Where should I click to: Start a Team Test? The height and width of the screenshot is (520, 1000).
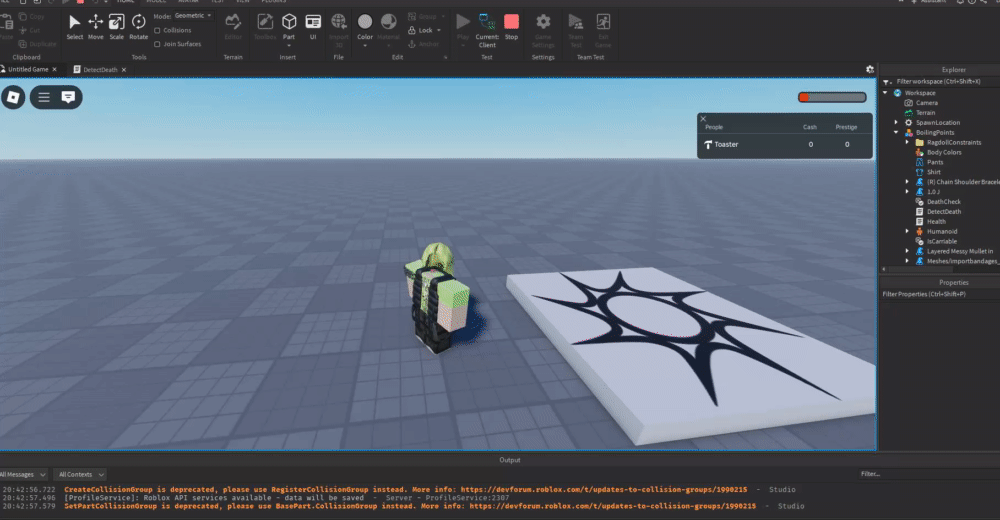576,31
